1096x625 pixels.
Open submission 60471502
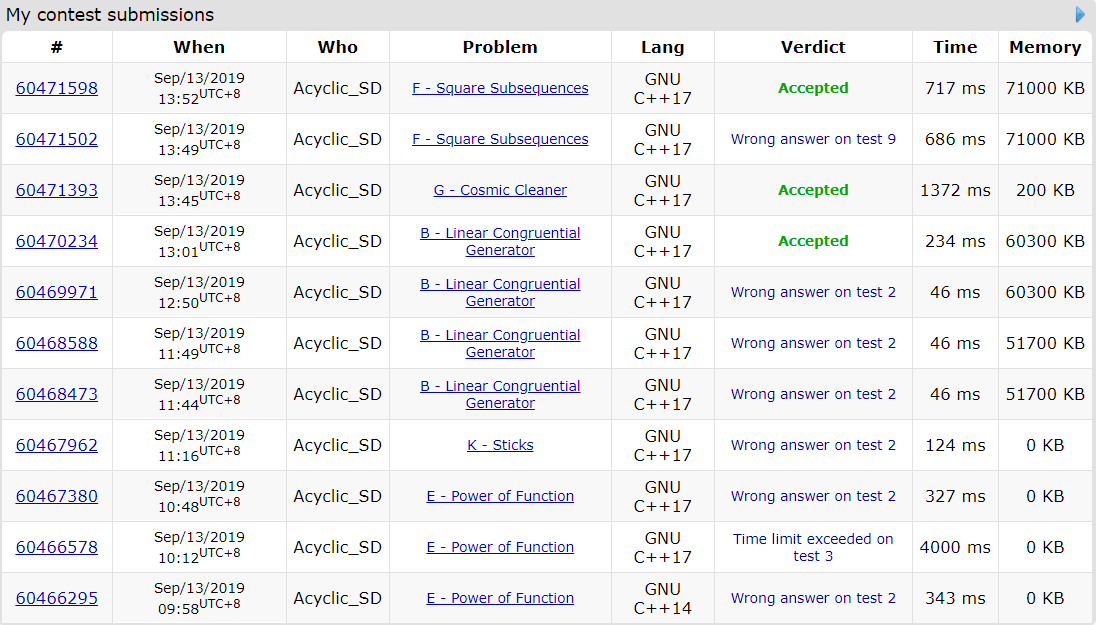pos(57,139)
